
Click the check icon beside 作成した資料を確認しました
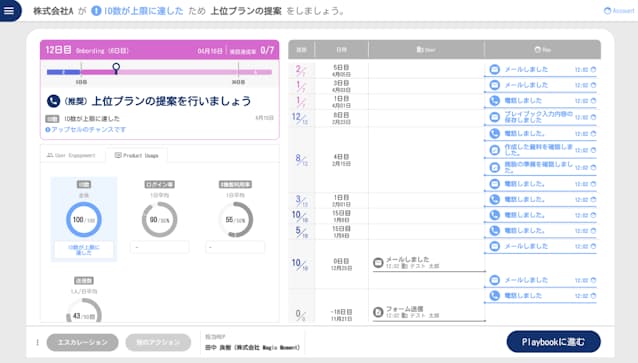point(494,150)
